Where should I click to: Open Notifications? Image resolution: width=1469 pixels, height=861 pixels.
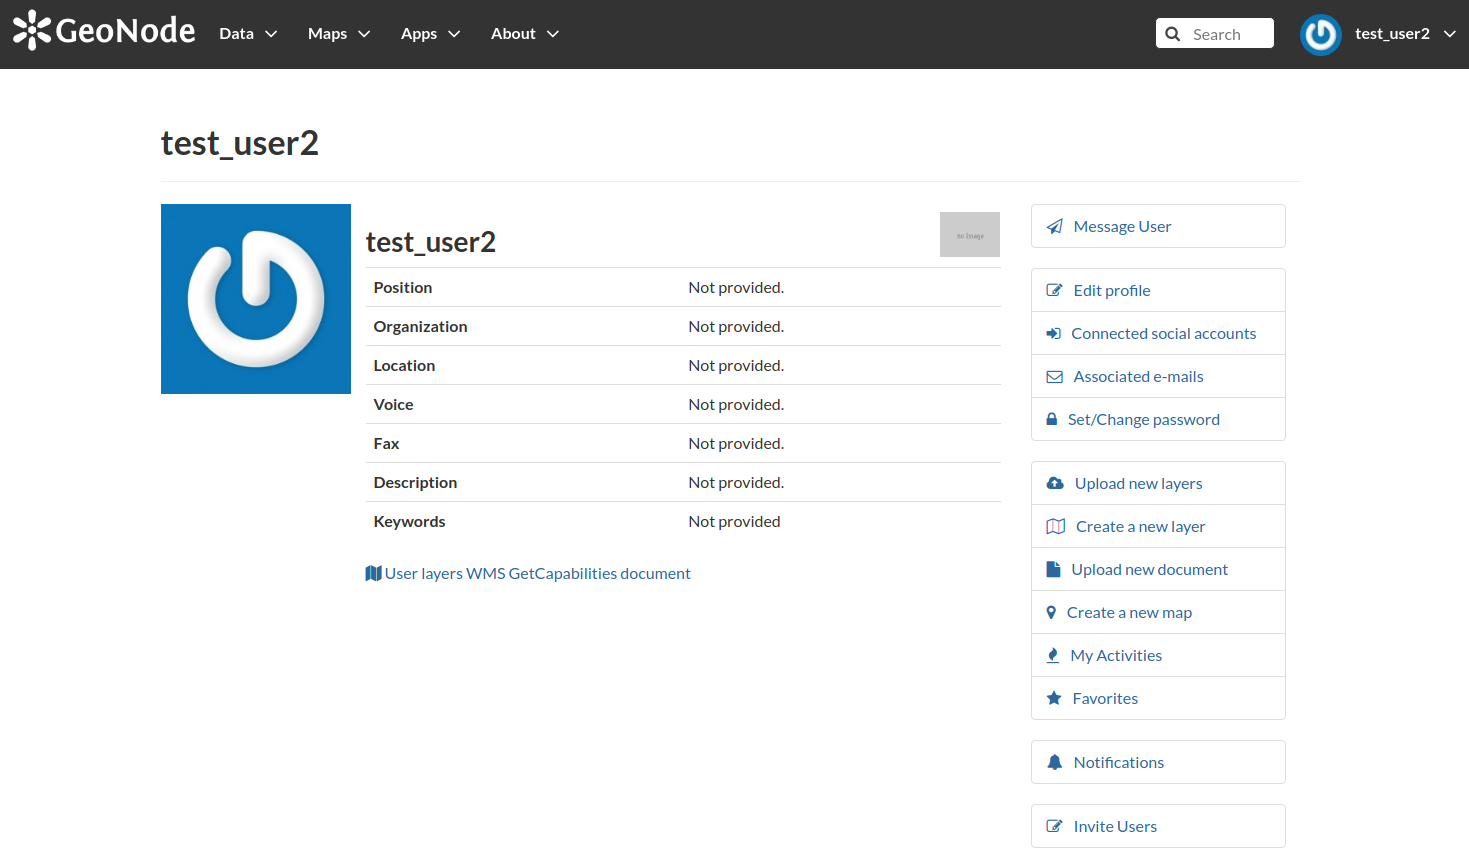1158,762
